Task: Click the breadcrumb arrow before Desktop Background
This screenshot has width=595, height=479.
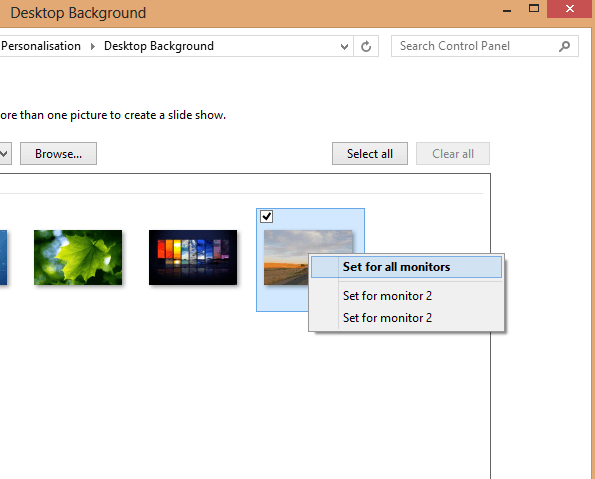Action: 92,46
